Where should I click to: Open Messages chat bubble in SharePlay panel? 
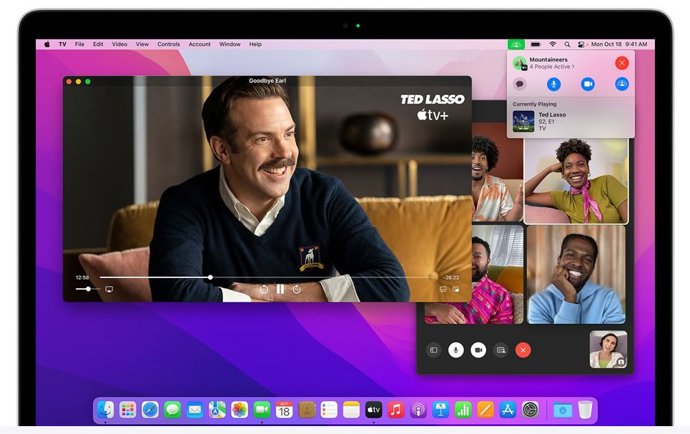click(x=520, y=84)
